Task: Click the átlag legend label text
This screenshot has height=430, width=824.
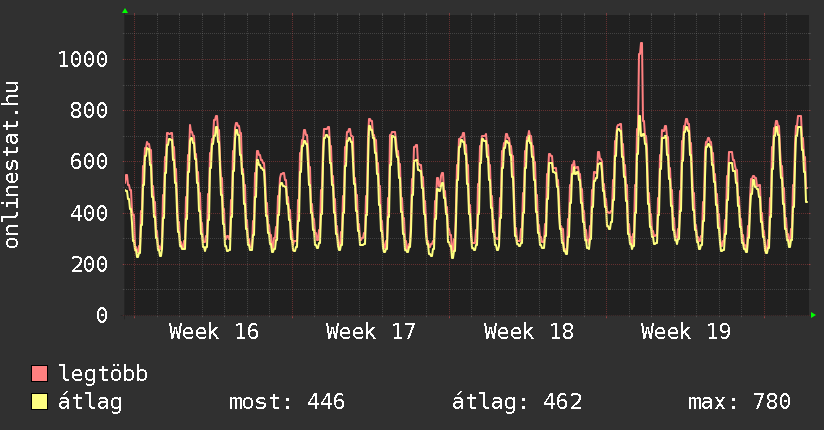Action: point(90,403)
